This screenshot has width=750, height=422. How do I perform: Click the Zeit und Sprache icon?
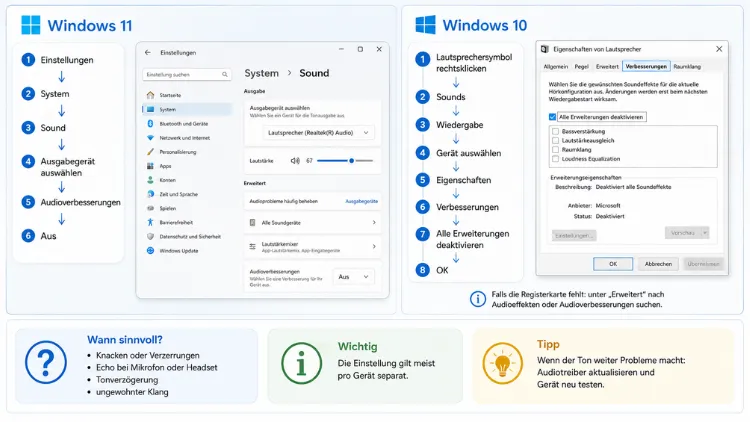tap(150, 194)
